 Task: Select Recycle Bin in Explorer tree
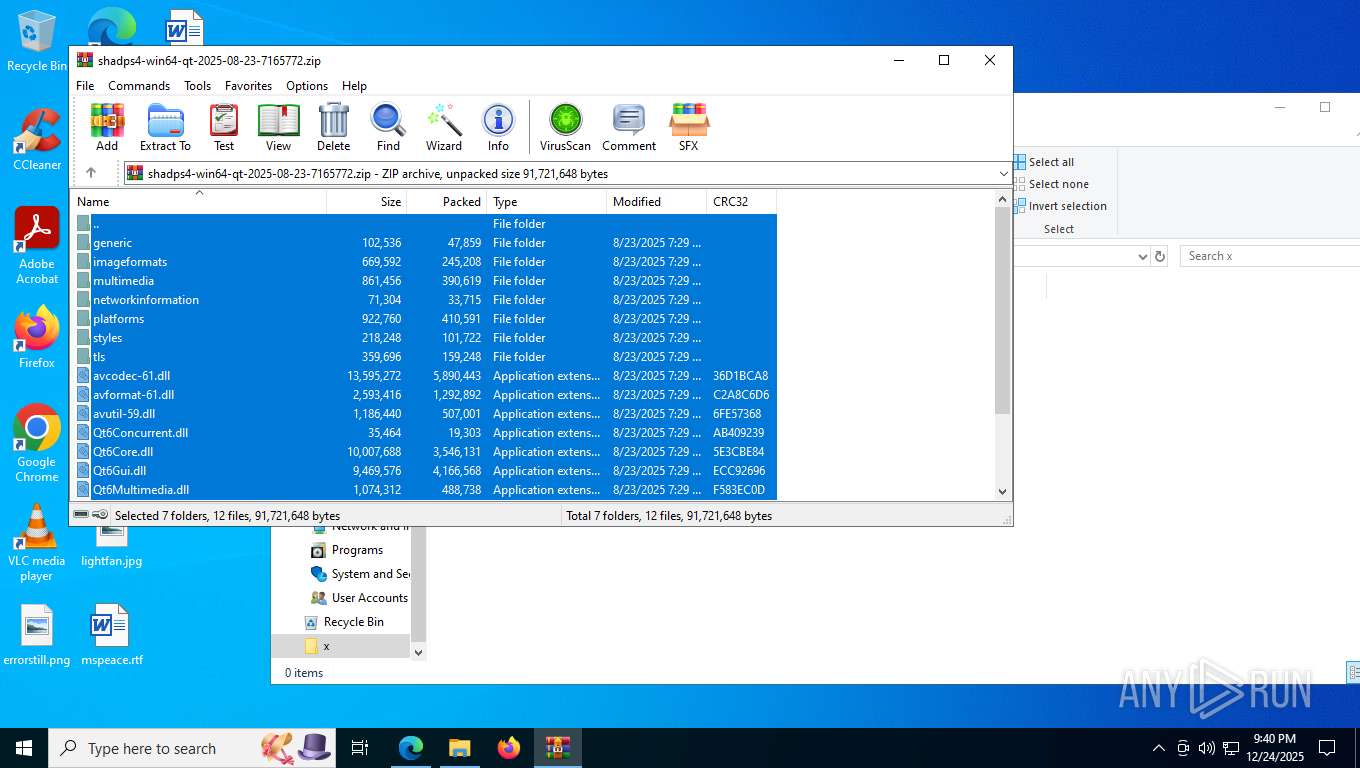point(344,622)
